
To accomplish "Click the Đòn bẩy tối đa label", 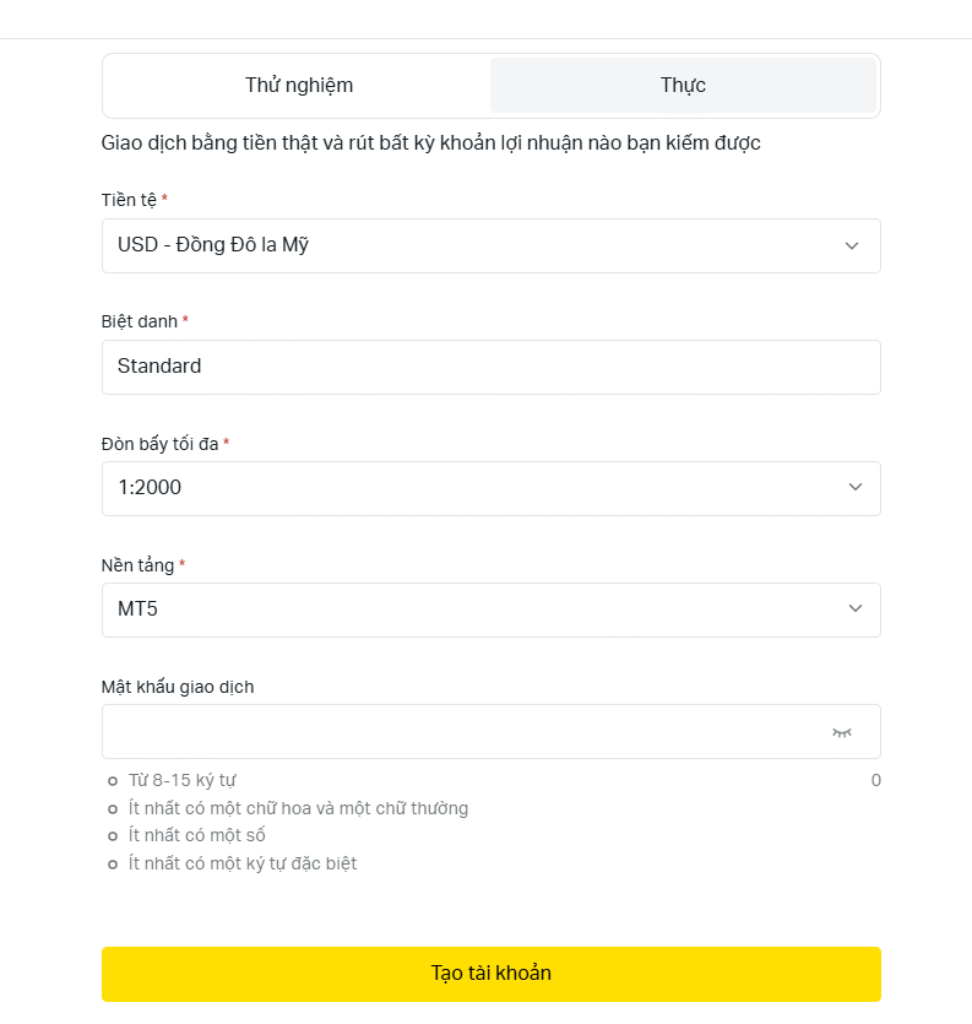I will [160, 443].
